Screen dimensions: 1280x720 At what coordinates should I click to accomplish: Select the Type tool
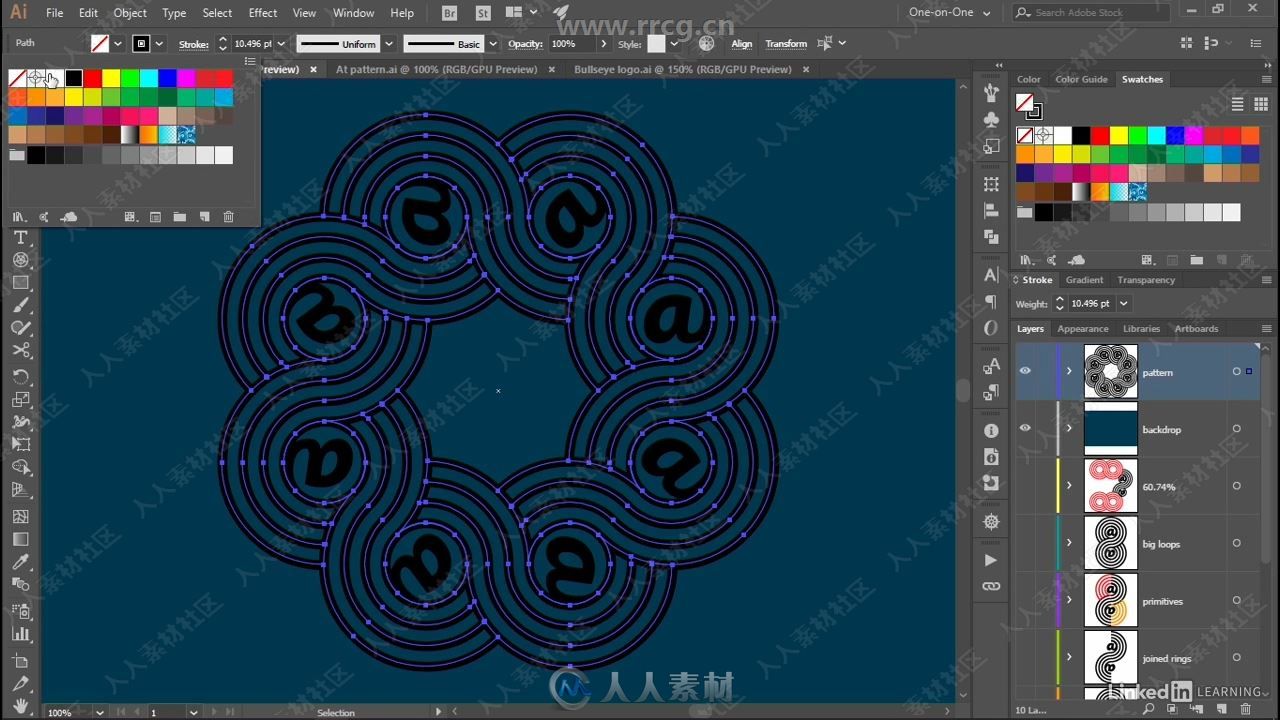pyautogui.click(x=20, y=237)
